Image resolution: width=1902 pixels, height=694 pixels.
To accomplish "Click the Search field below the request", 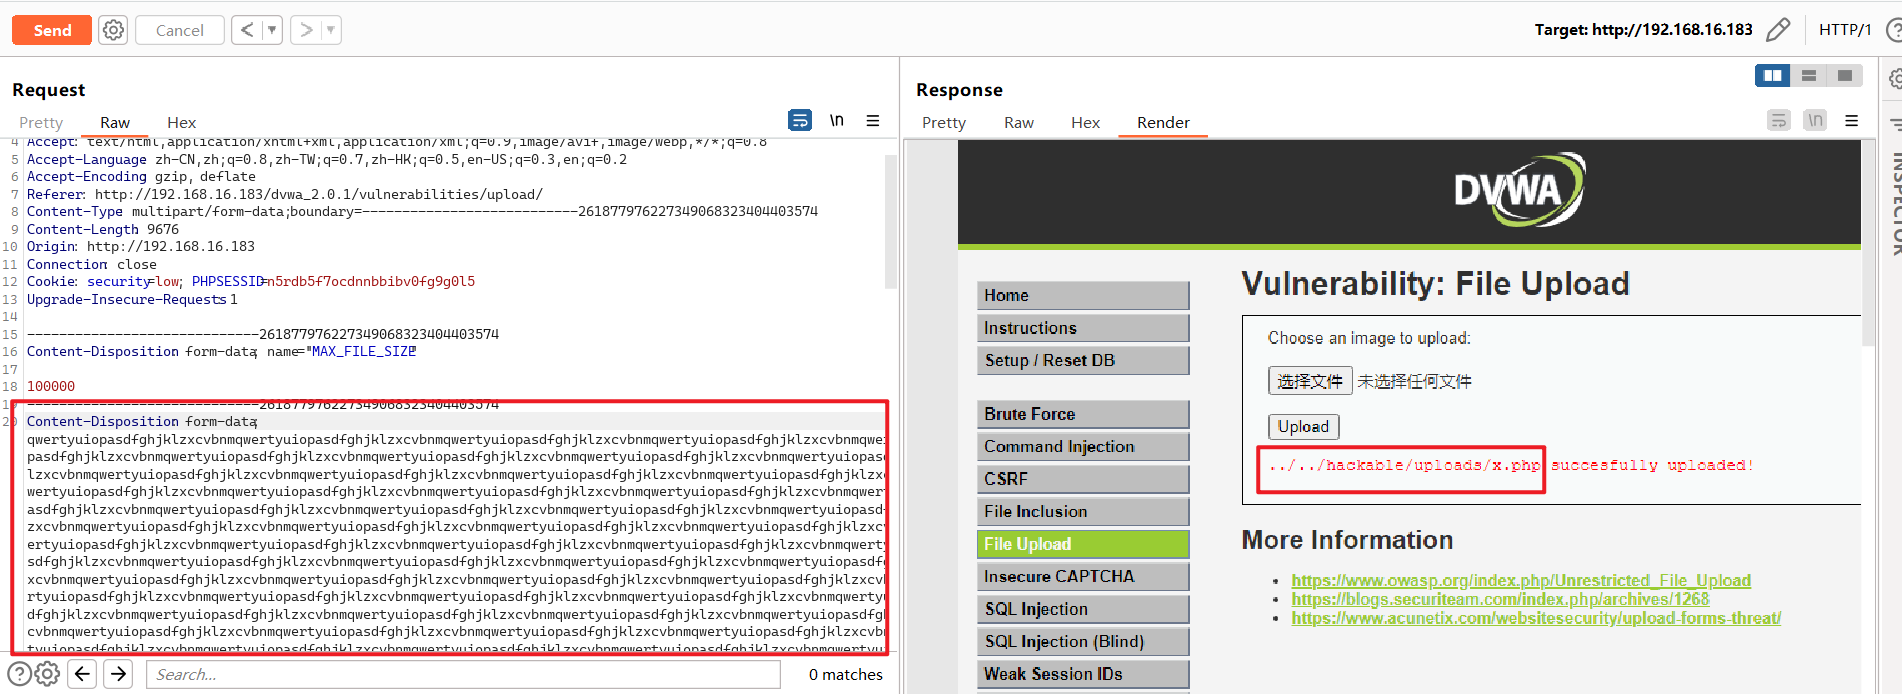I will (x=463, y=674).
